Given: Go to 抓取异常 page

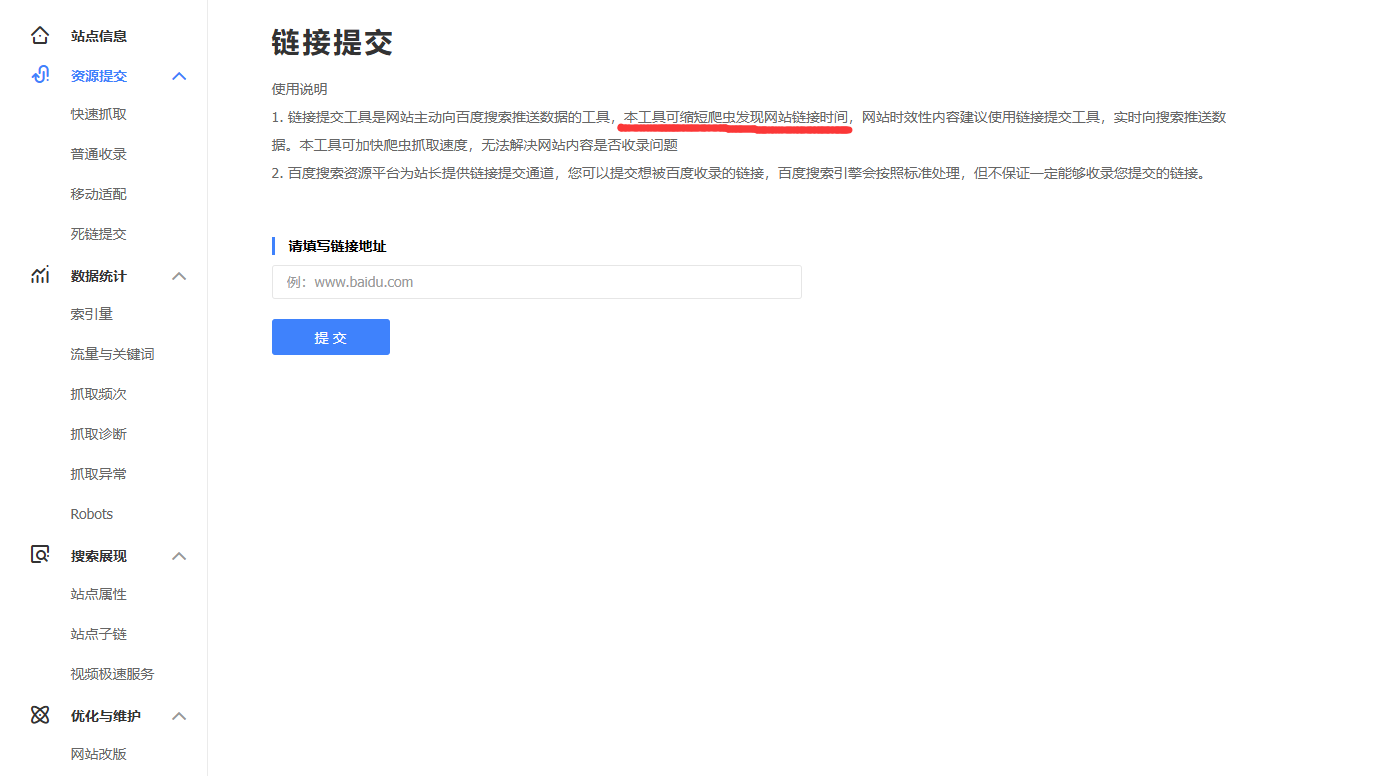Looking at the screenshot, I should click(99, 474).
